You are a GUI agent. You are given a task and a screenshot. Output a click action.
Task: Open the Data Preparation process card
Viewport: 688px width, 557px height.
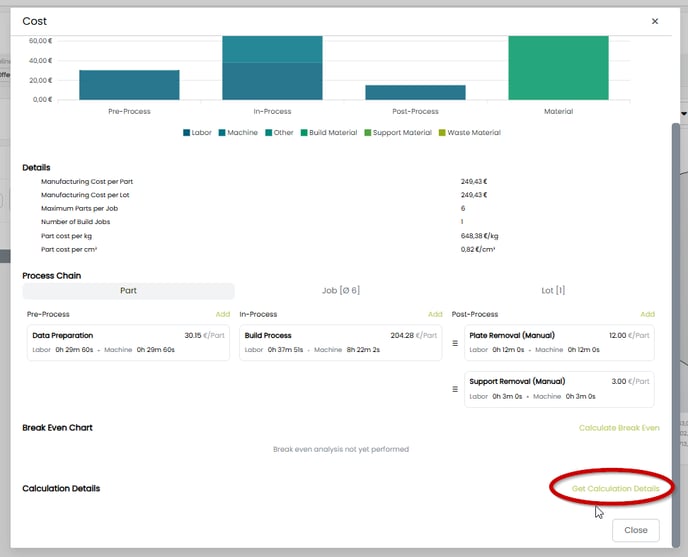tap(128, 342)
